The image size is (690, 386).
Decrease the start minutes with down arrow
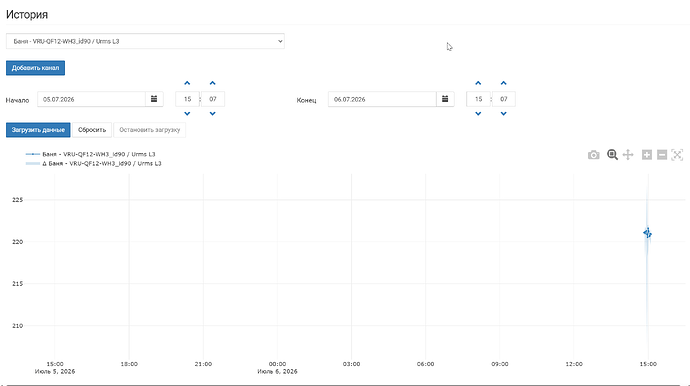(x=213, y=114)
